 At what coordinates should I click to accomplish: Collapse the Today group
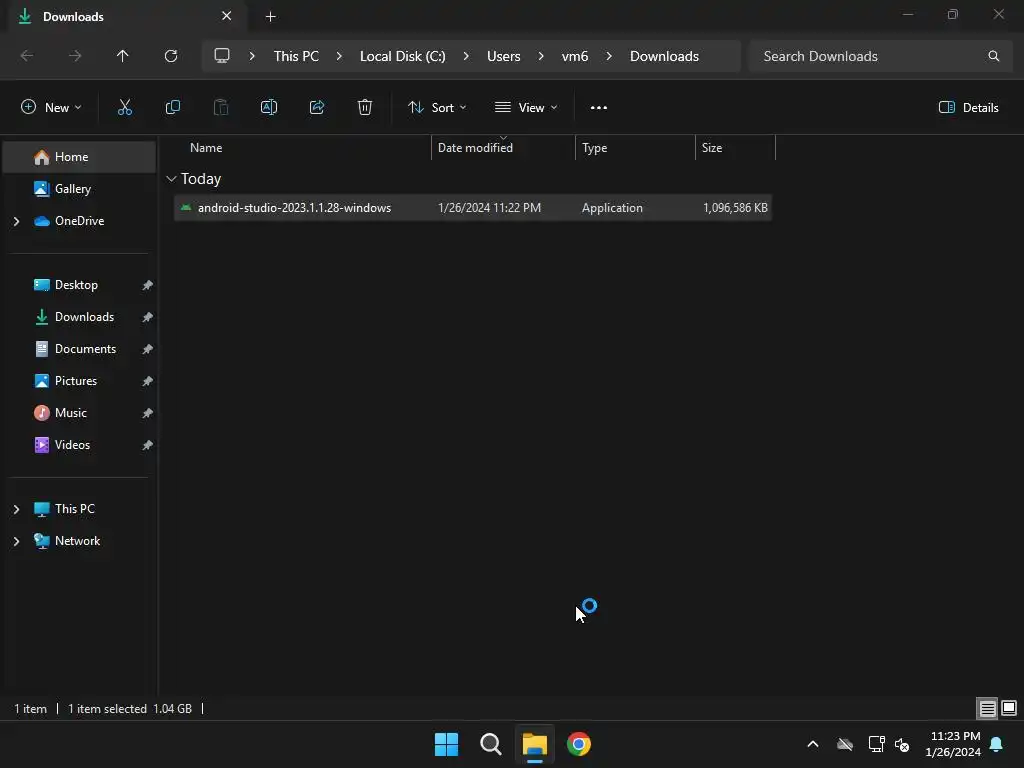point(171,179)
